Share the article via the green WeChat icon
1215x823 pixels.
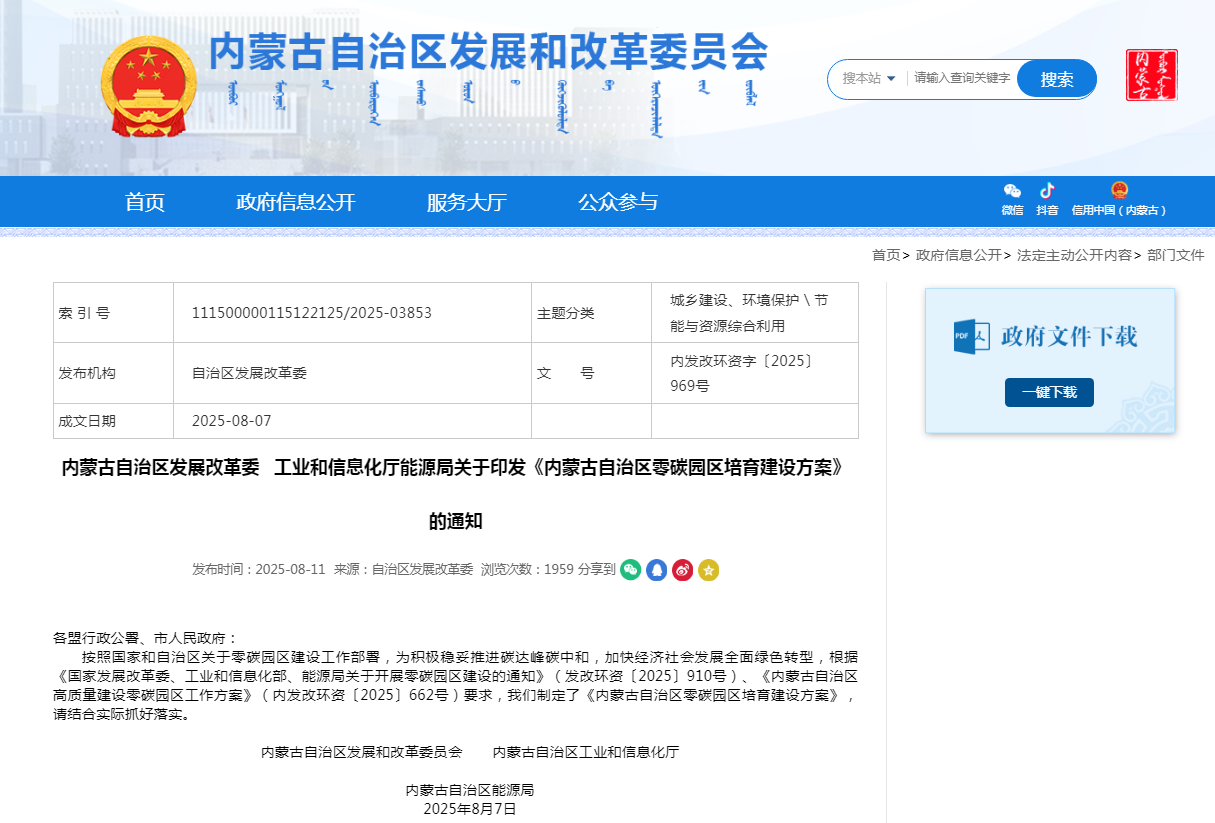coord(630,570)
